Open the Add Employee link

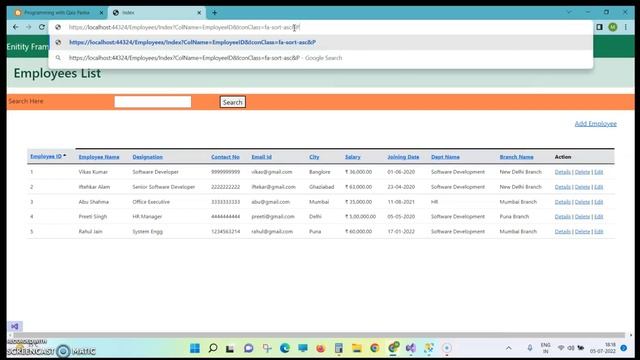(596, 124)
